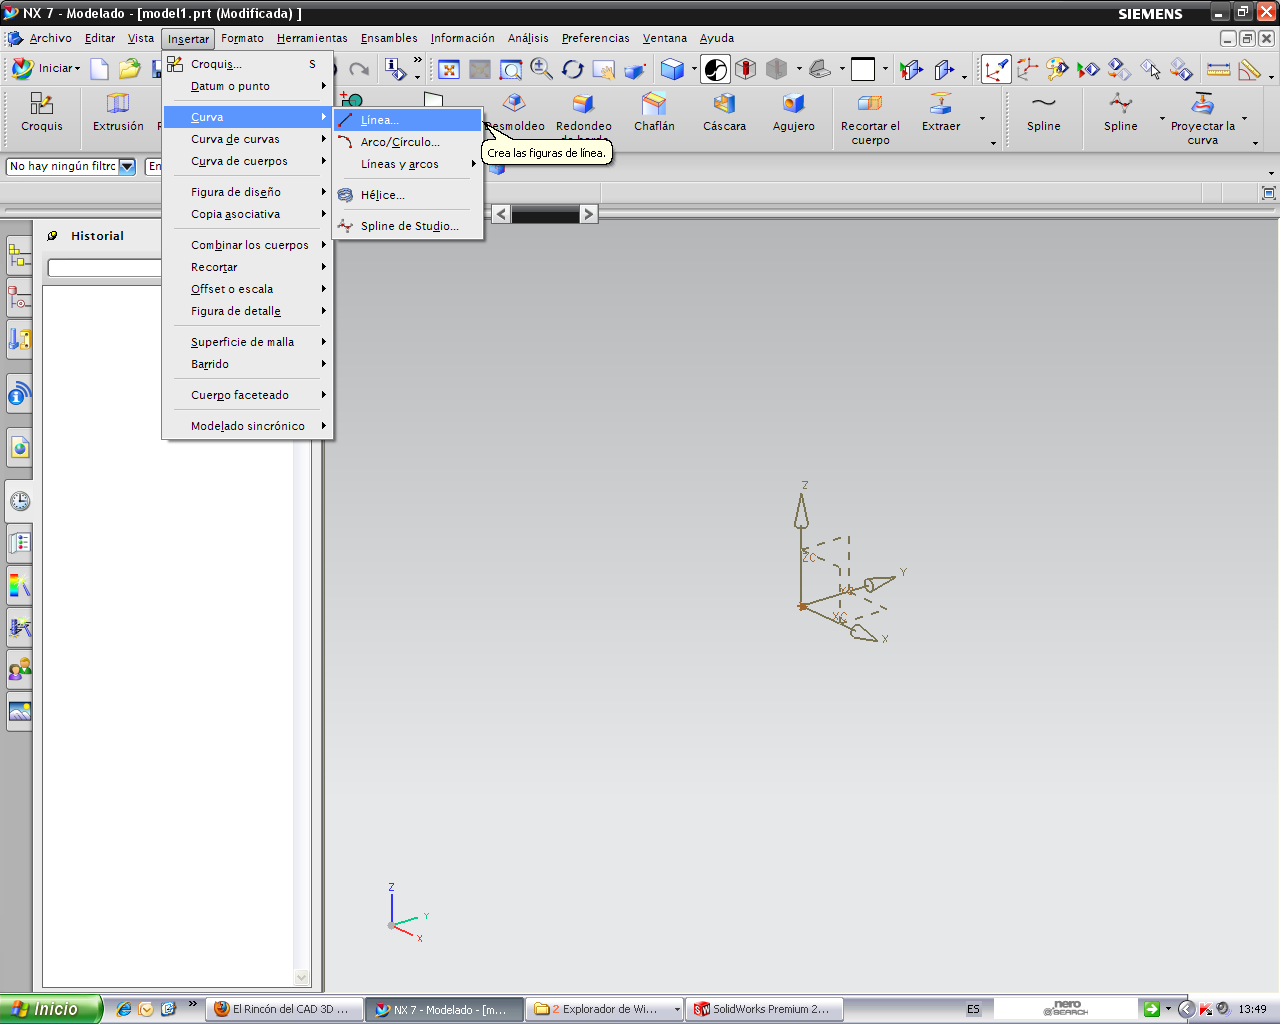Click the Historial panel search field
The image size is (1280, 1024).
click(104, 268)
